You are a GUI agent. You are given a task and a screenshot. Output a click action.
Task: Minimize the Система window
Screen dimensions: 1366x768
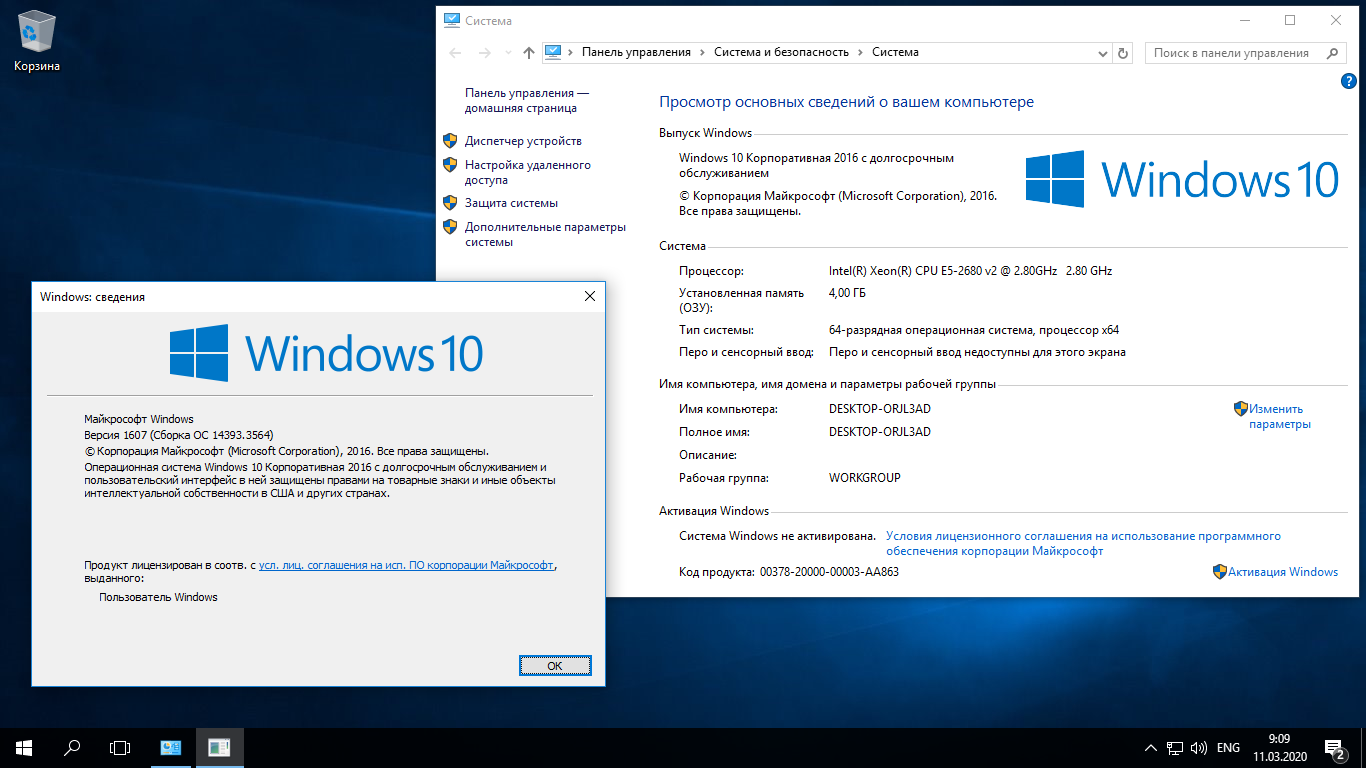1244,20
